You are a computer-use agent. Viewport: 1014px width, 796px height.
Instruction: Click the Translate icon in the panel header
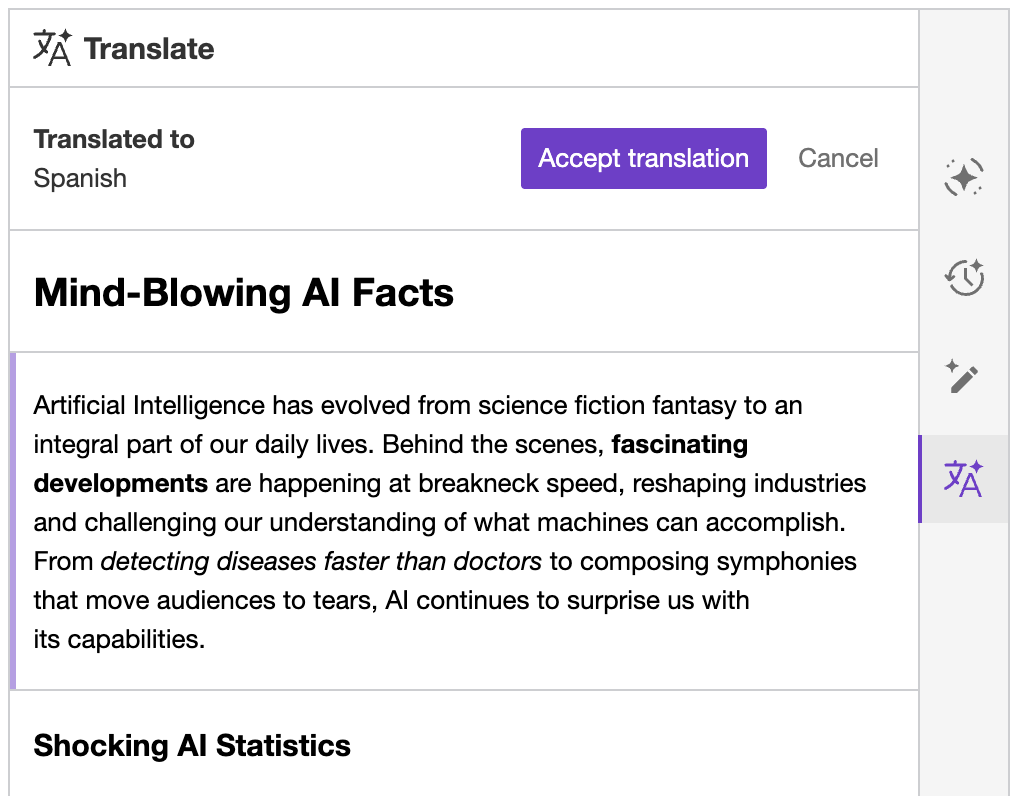click(x=50, y=47)
